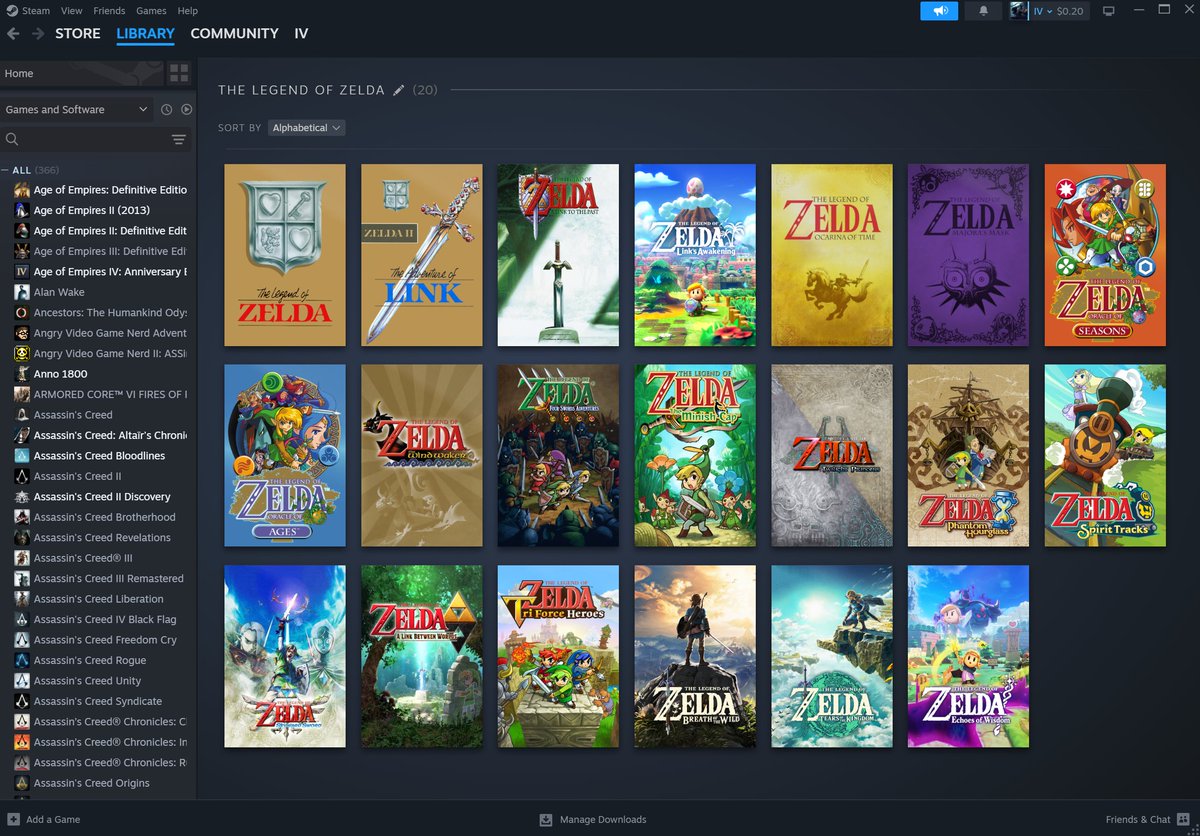This screenshot has height=836, width=1200.
Task: Open Friends & Chat icon
Action: [x=1185, y=819]
